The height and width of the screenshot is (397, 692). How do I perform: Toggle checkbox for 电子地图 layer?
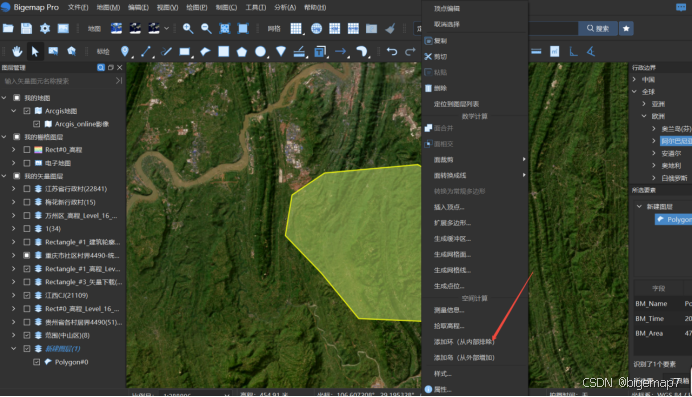click(x=27, y=163)
